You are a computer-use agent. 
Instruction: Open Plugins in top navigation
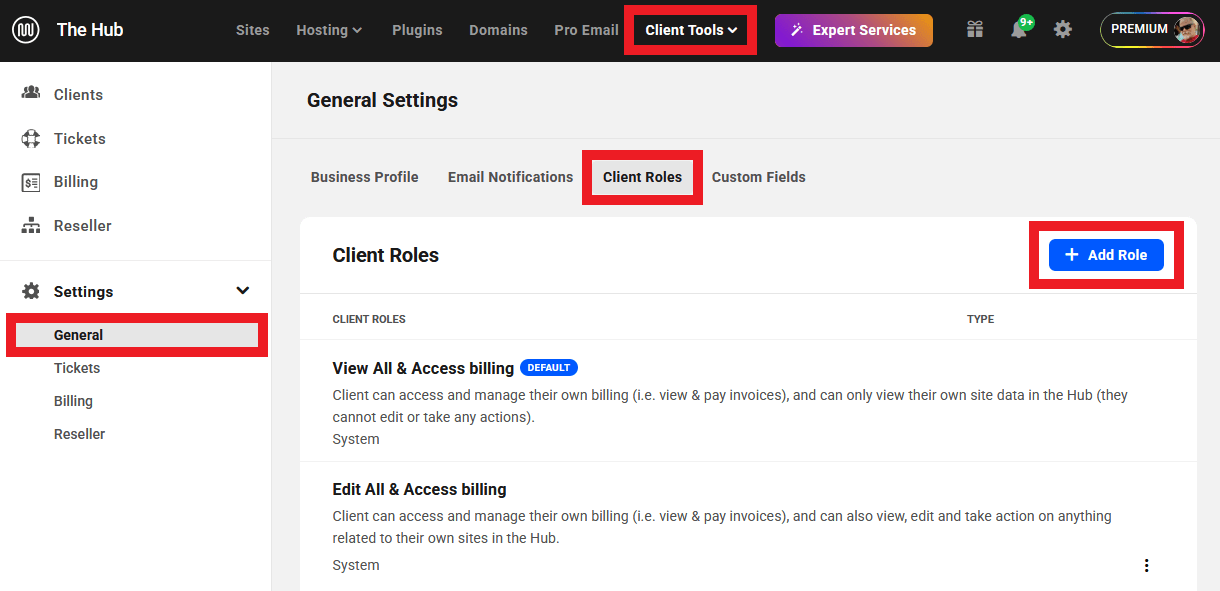point(417,30)
